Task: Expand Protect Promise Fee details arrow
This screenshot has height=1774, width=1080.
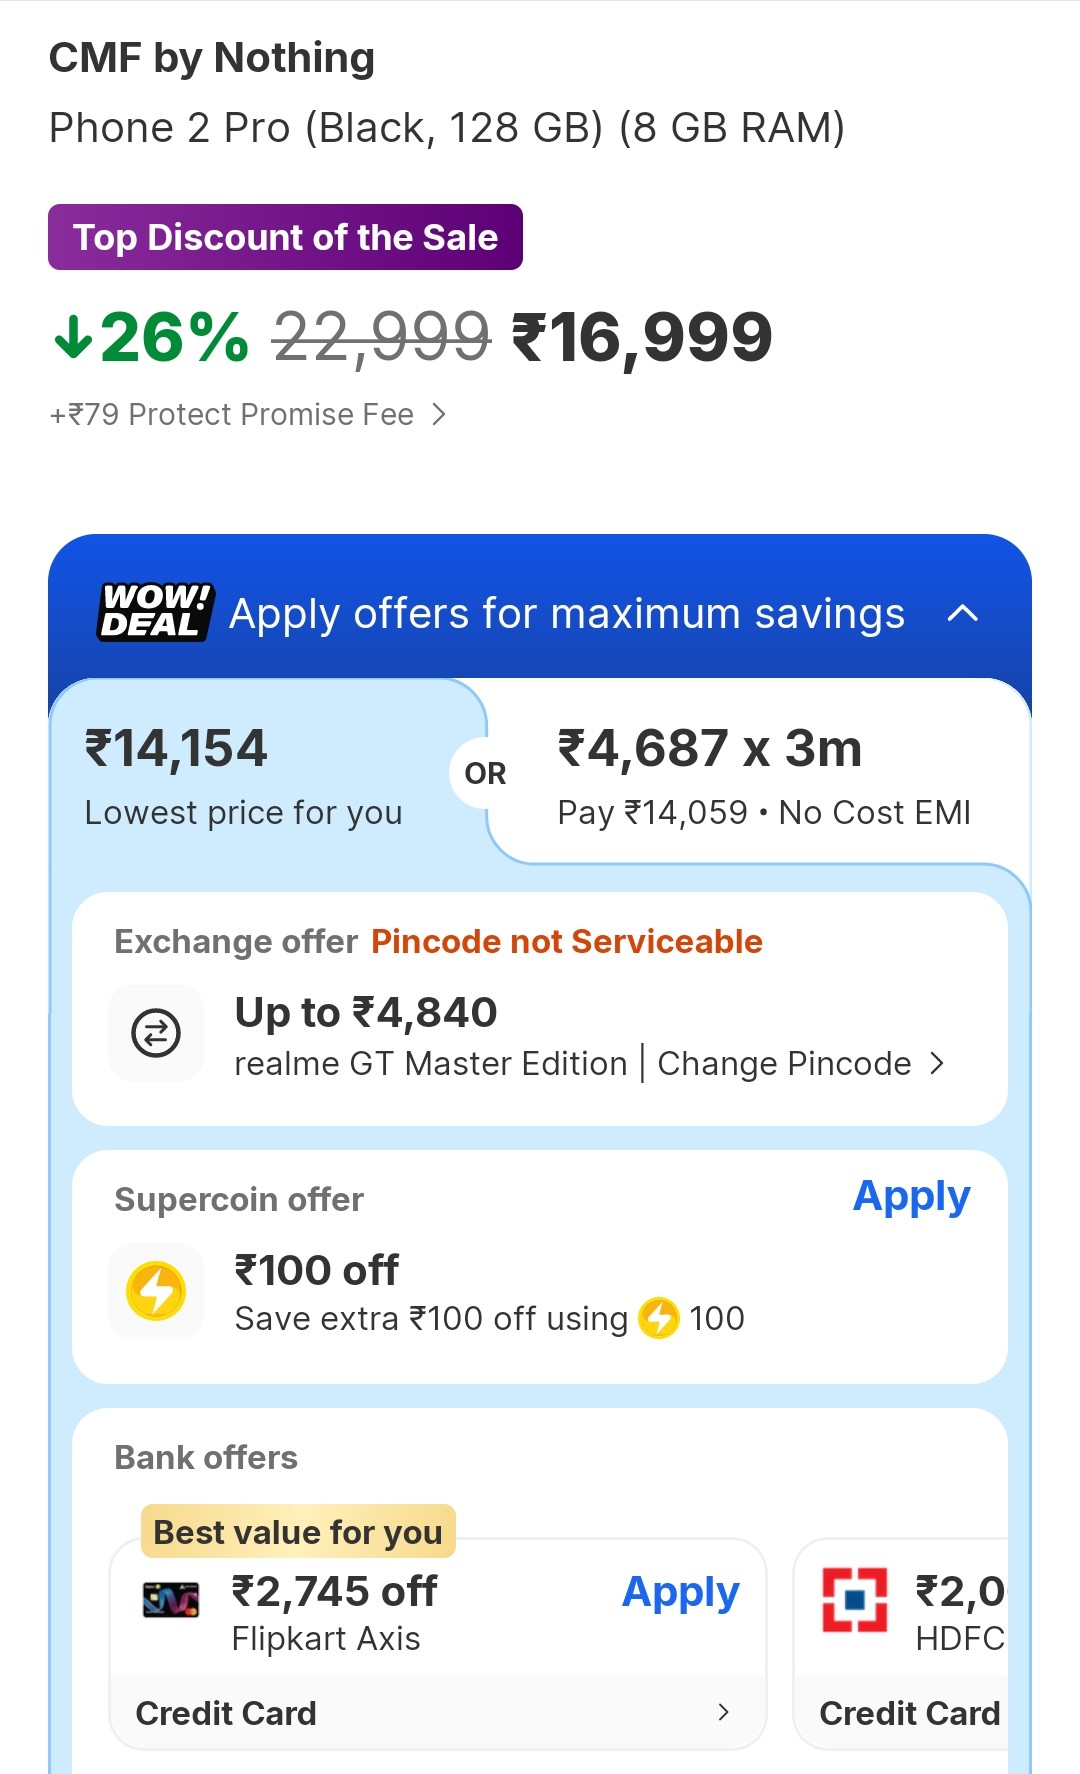Action: tap(439, 414)
